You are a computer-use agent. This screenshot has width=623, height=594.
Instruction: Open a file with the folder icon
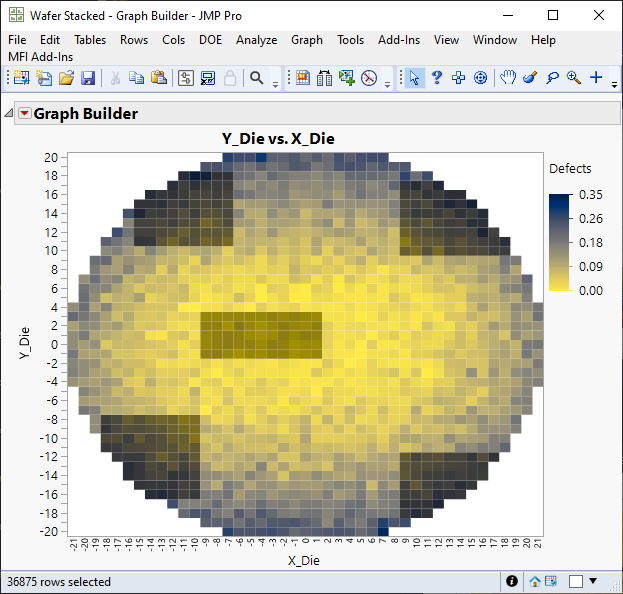point(66,77)
